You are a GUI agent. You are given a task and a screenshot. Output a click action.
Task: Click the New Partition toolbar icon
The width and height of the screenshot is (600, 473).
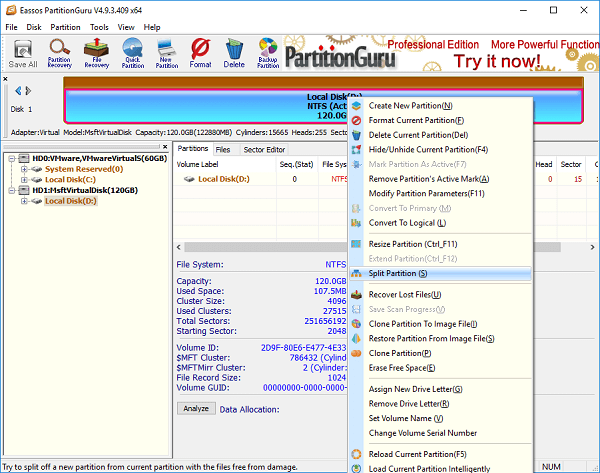coord(166,54)
